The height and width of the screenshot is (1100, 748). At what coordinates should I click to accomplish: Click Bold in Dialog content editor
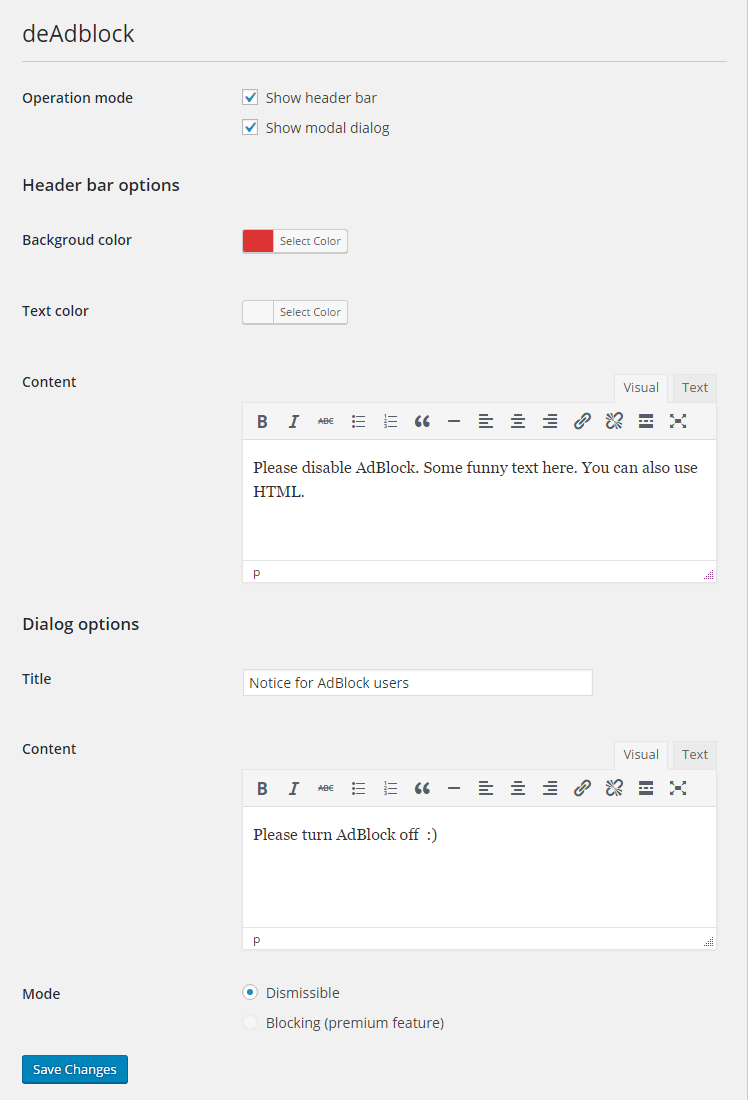[262, 789]
